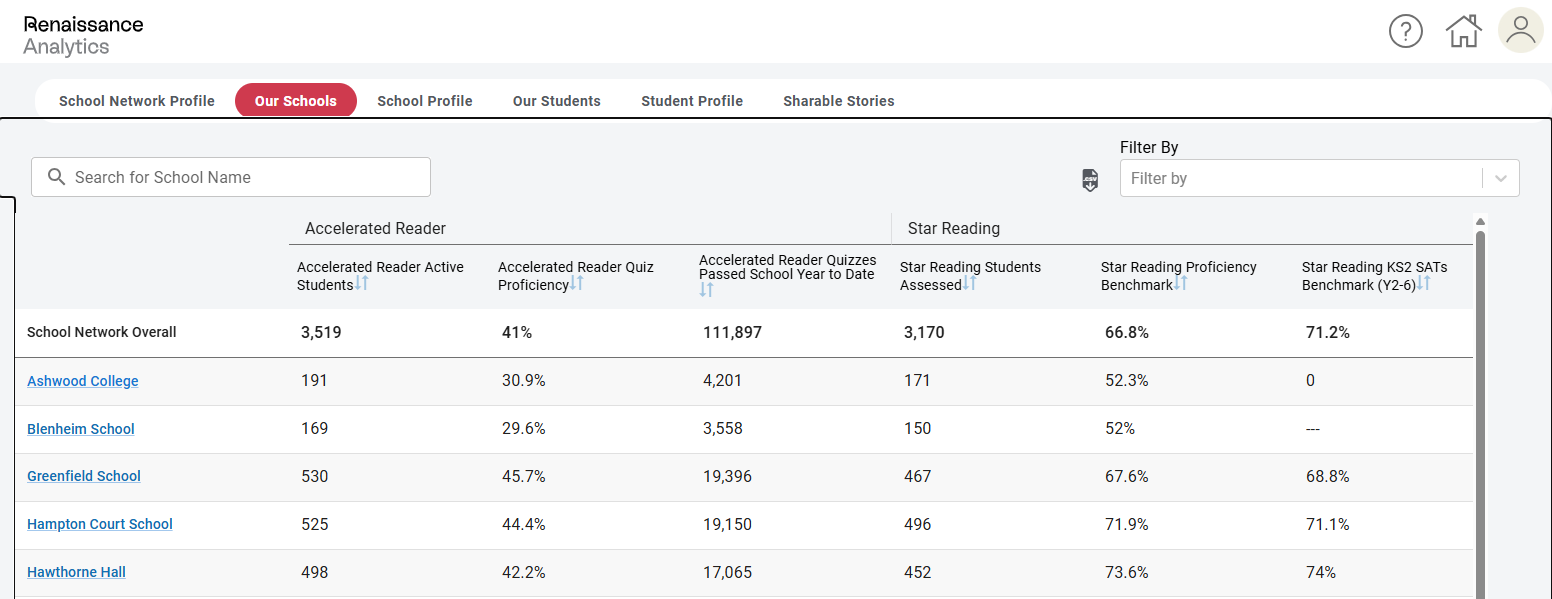Viewport: 1552px width, 599px height.
Task: Download table using CSV export icon
Action: (1090, 180)
